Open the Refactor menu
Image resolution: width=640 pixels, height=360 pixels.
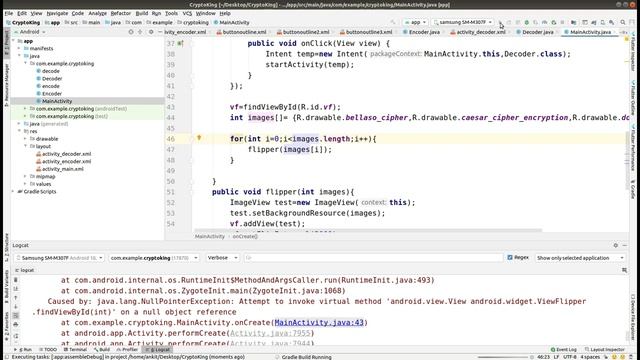click(121, 13)
